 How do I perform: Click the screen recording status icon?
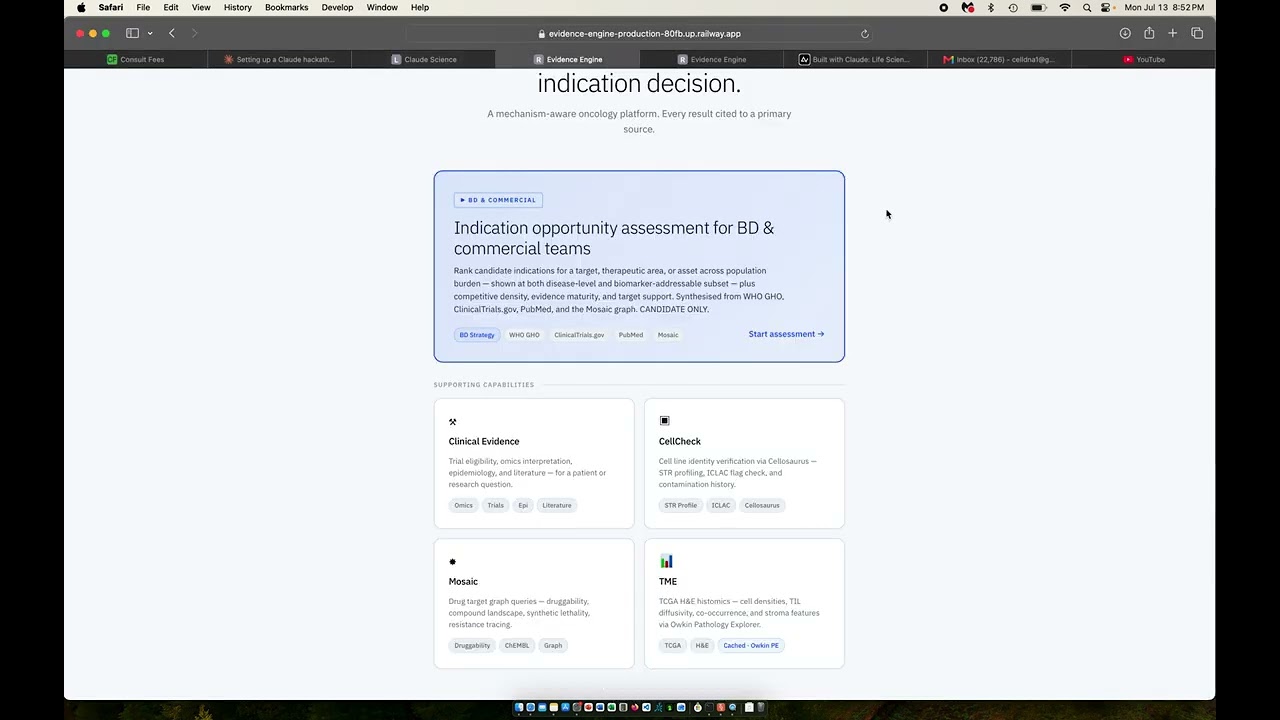coord(943,8)
